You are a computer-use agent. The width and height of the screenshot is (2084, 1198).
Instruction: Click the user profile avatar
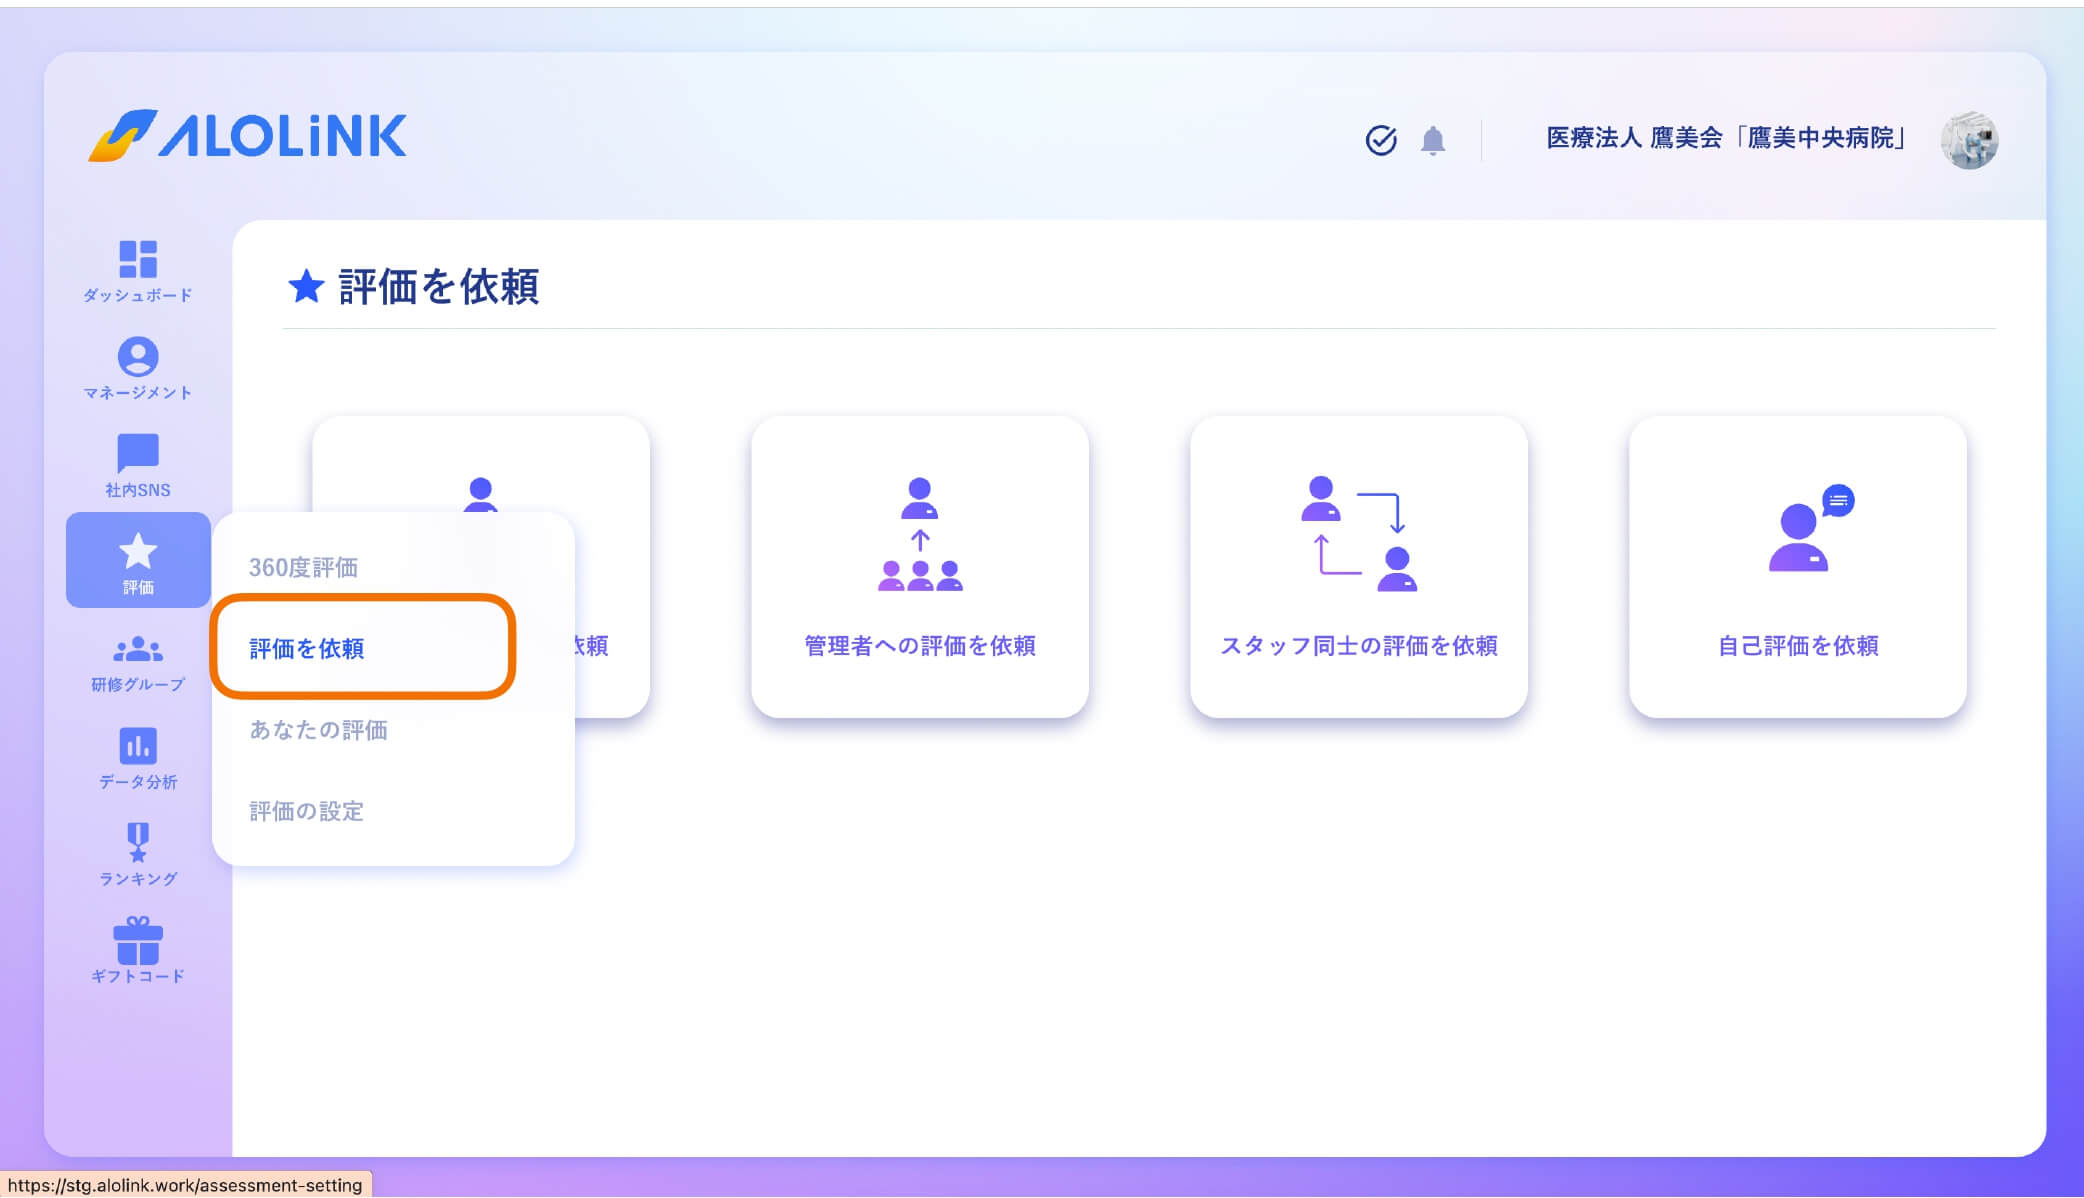pos(1969,140)
